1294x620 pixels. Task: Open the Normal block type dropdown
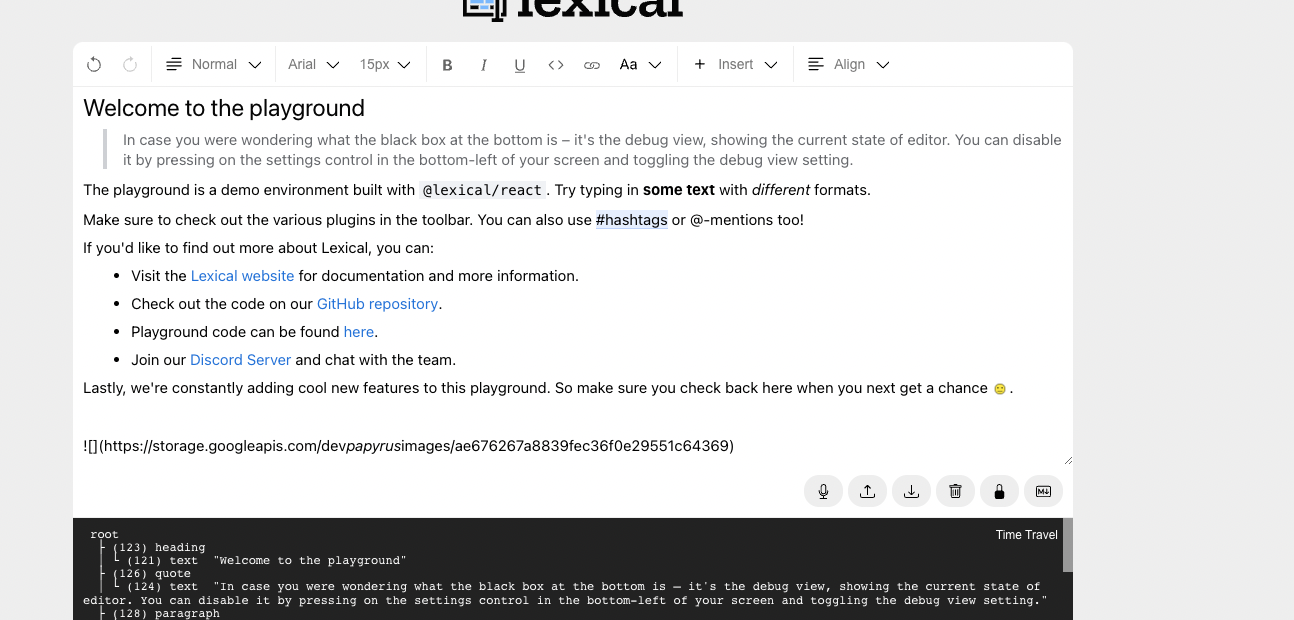(214, 64)
